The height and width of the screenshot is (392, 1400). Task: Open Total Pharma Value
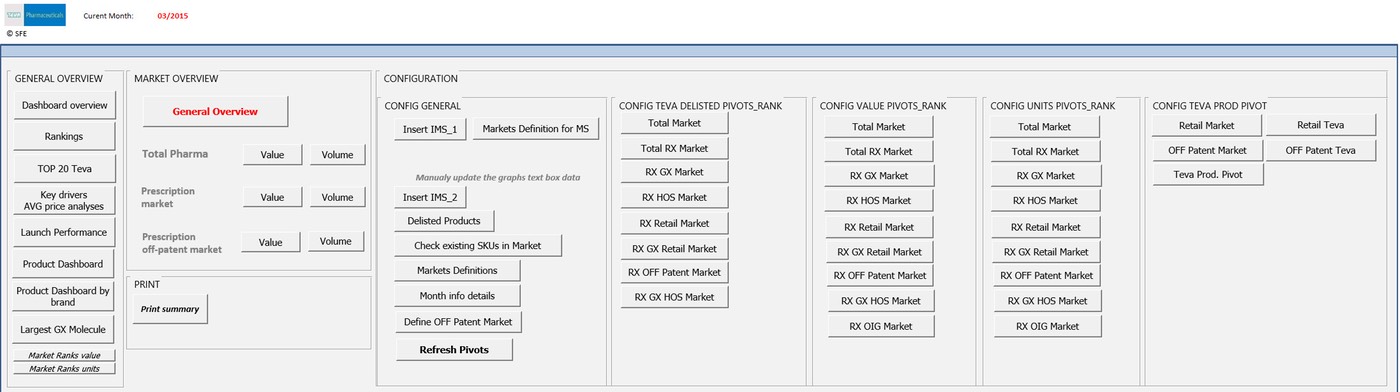pyautogui.click(x=272, y=155)
